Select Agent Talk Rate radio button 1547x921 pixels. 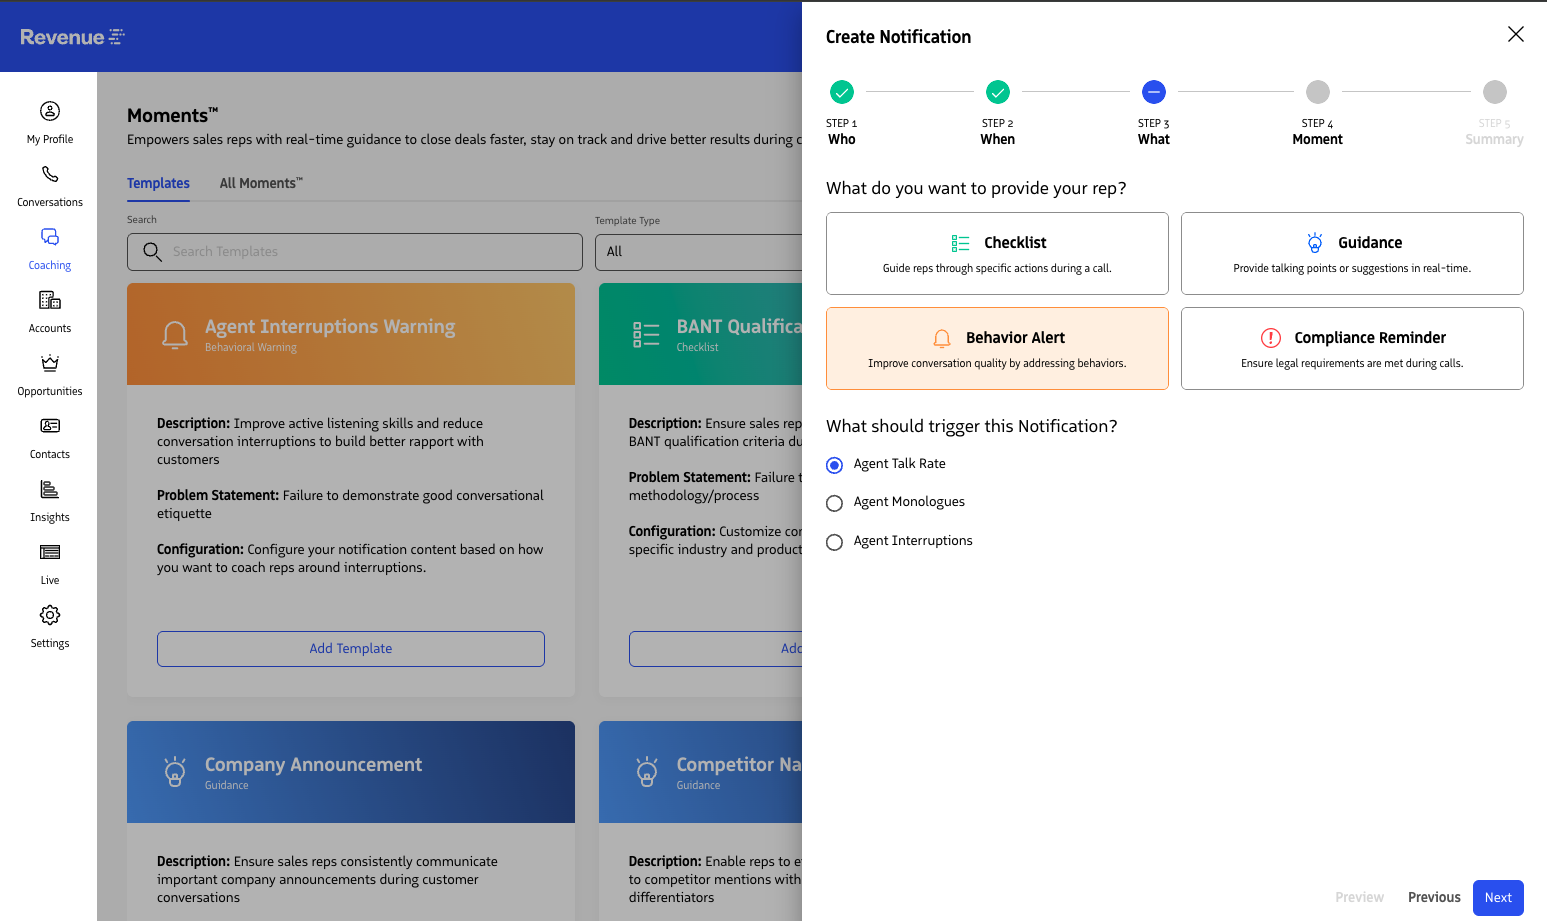coord(835,465)
